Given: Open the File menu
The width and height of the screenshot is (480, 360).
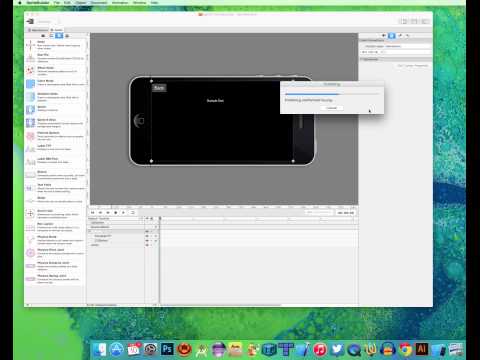Looking at the screenshot, I should 57,2.
